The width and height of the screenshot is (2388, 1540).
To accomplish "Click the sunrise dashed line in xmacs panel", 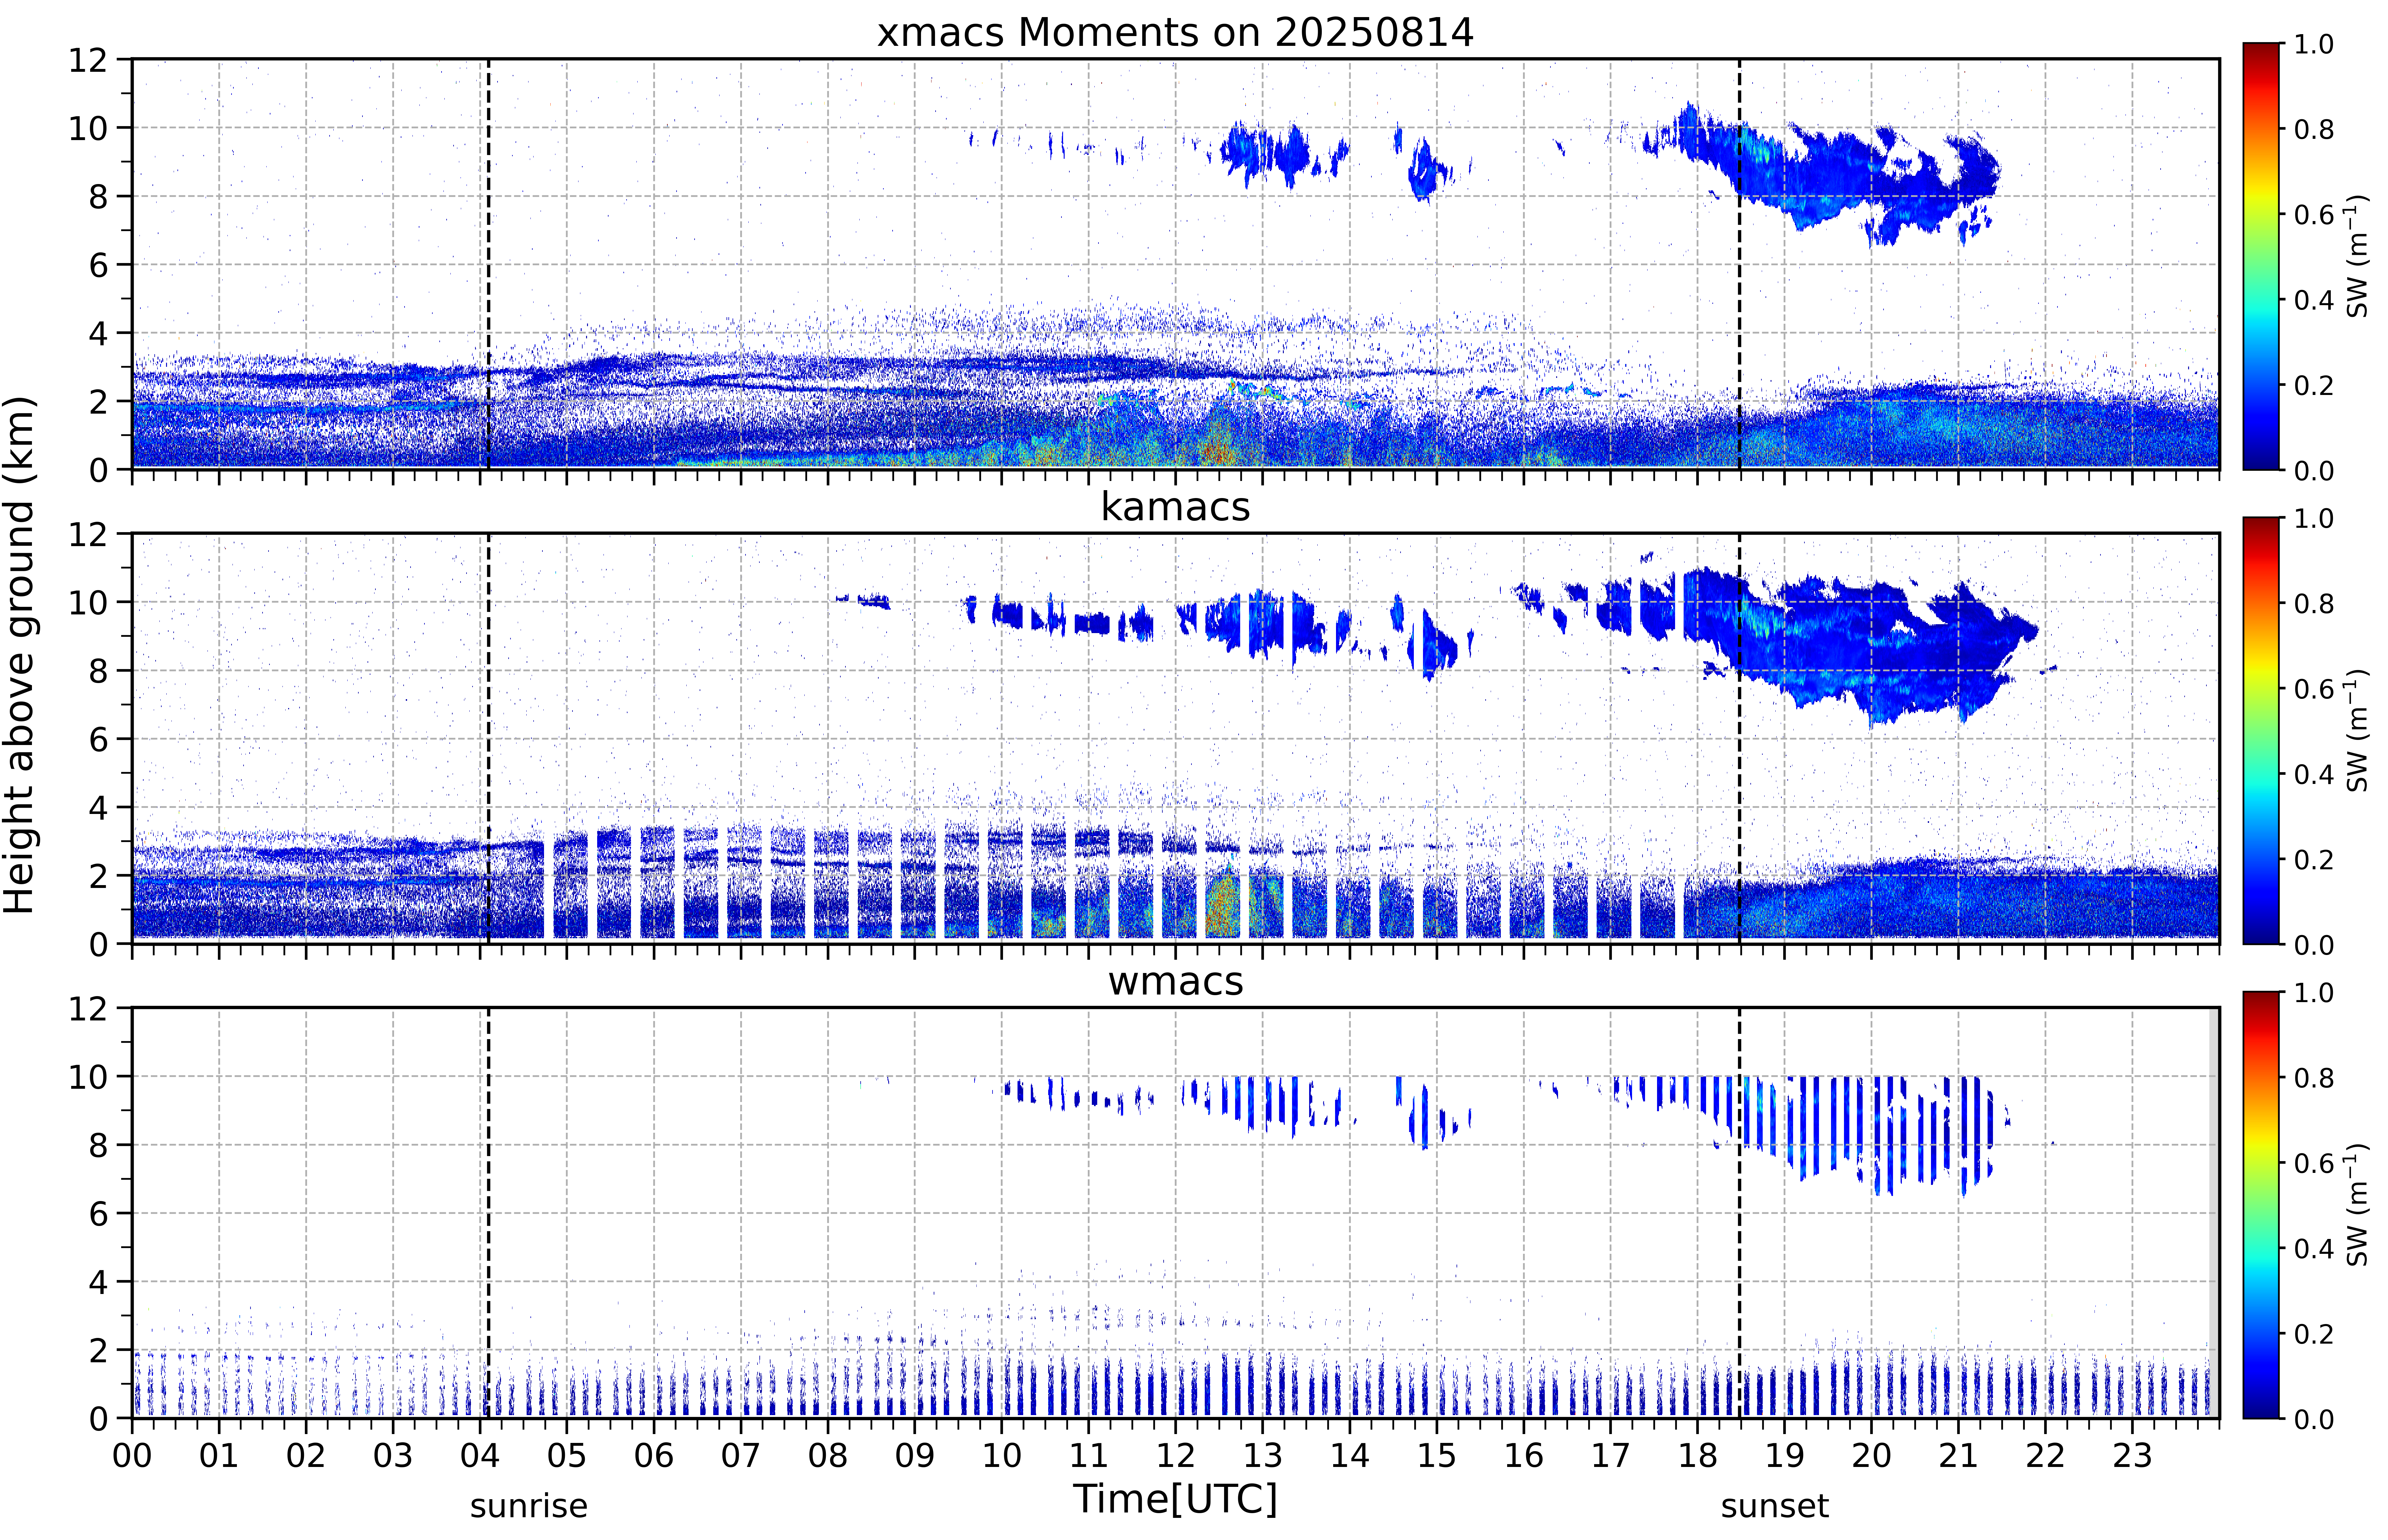I will coord(488,264).
